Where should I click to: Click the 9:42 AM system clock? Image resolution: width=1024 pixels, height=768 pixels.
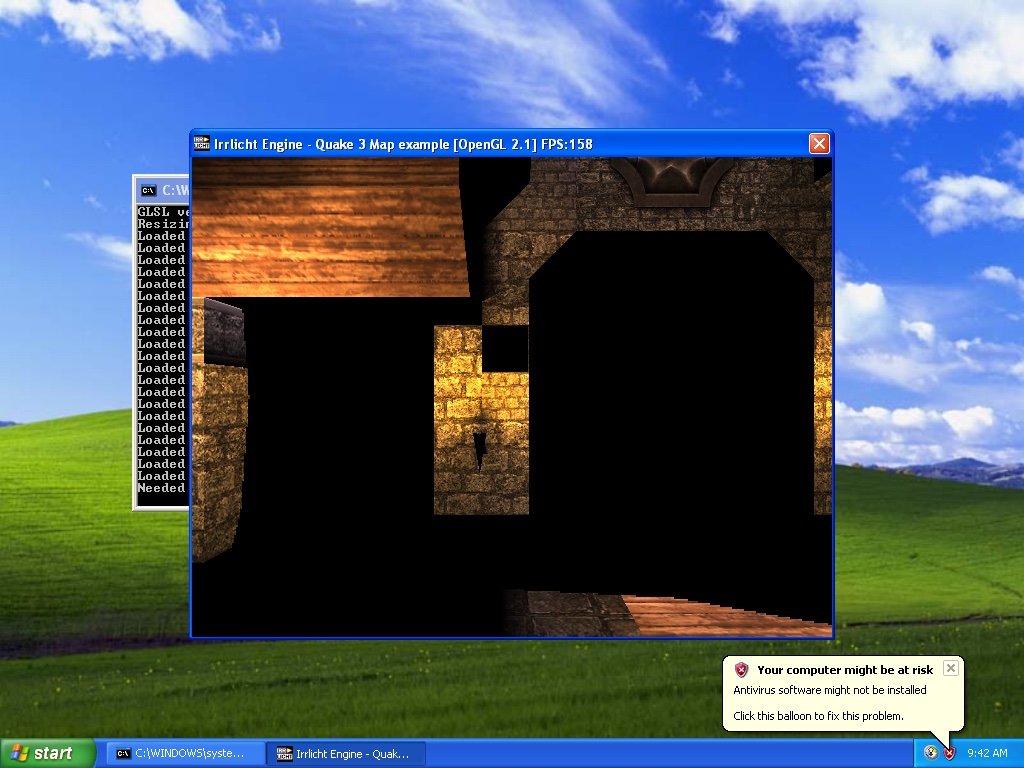(x=987, y=753)
